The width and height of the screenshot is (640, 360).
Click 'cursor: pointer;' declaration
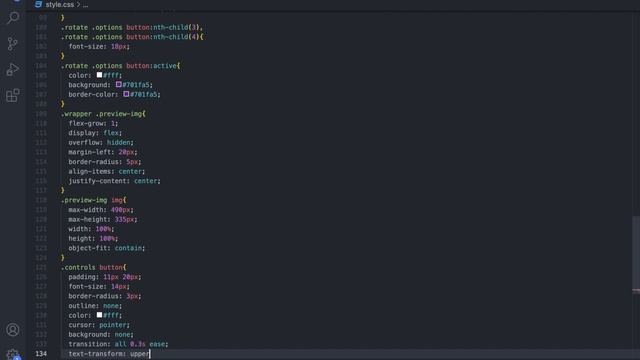click(x=99, y=325)
